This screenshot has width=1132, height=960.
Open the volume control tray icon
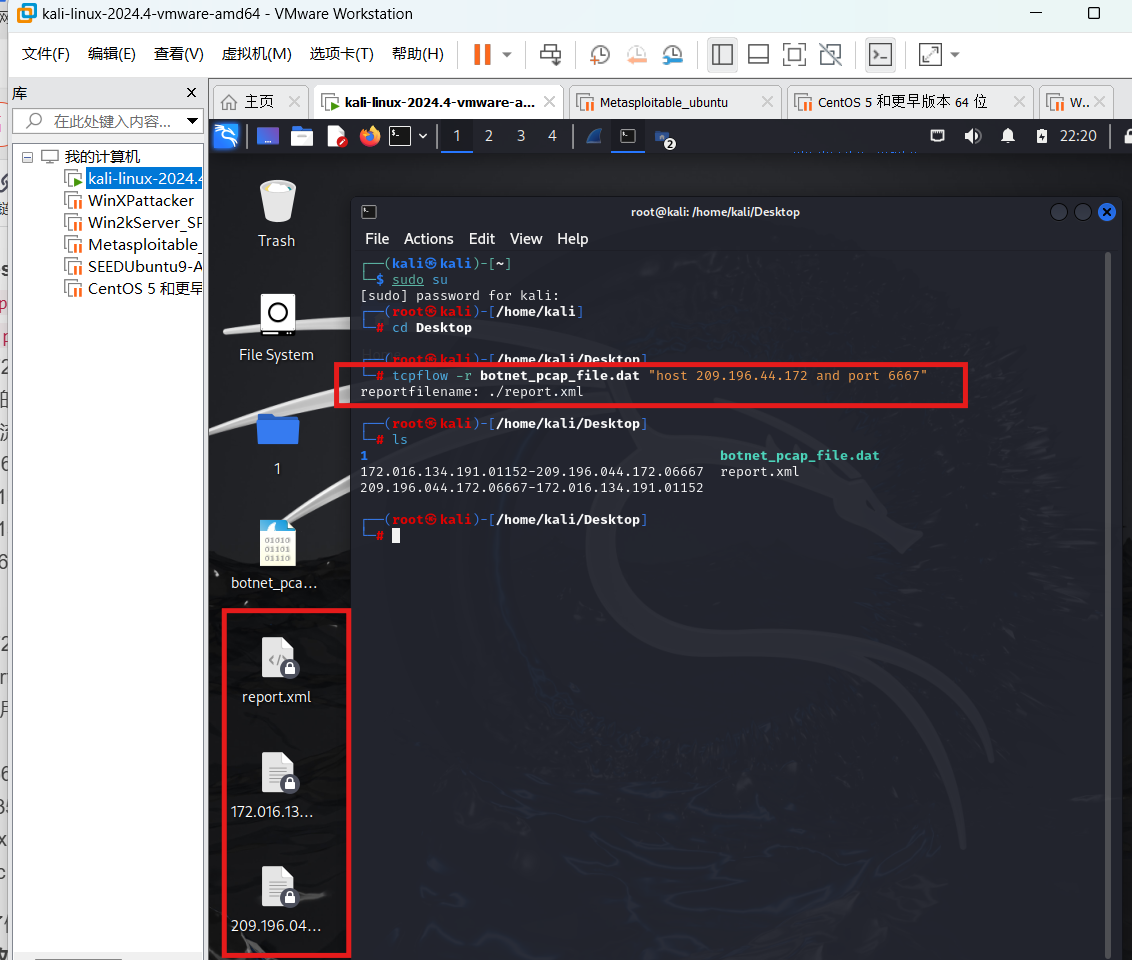[972, 136]
